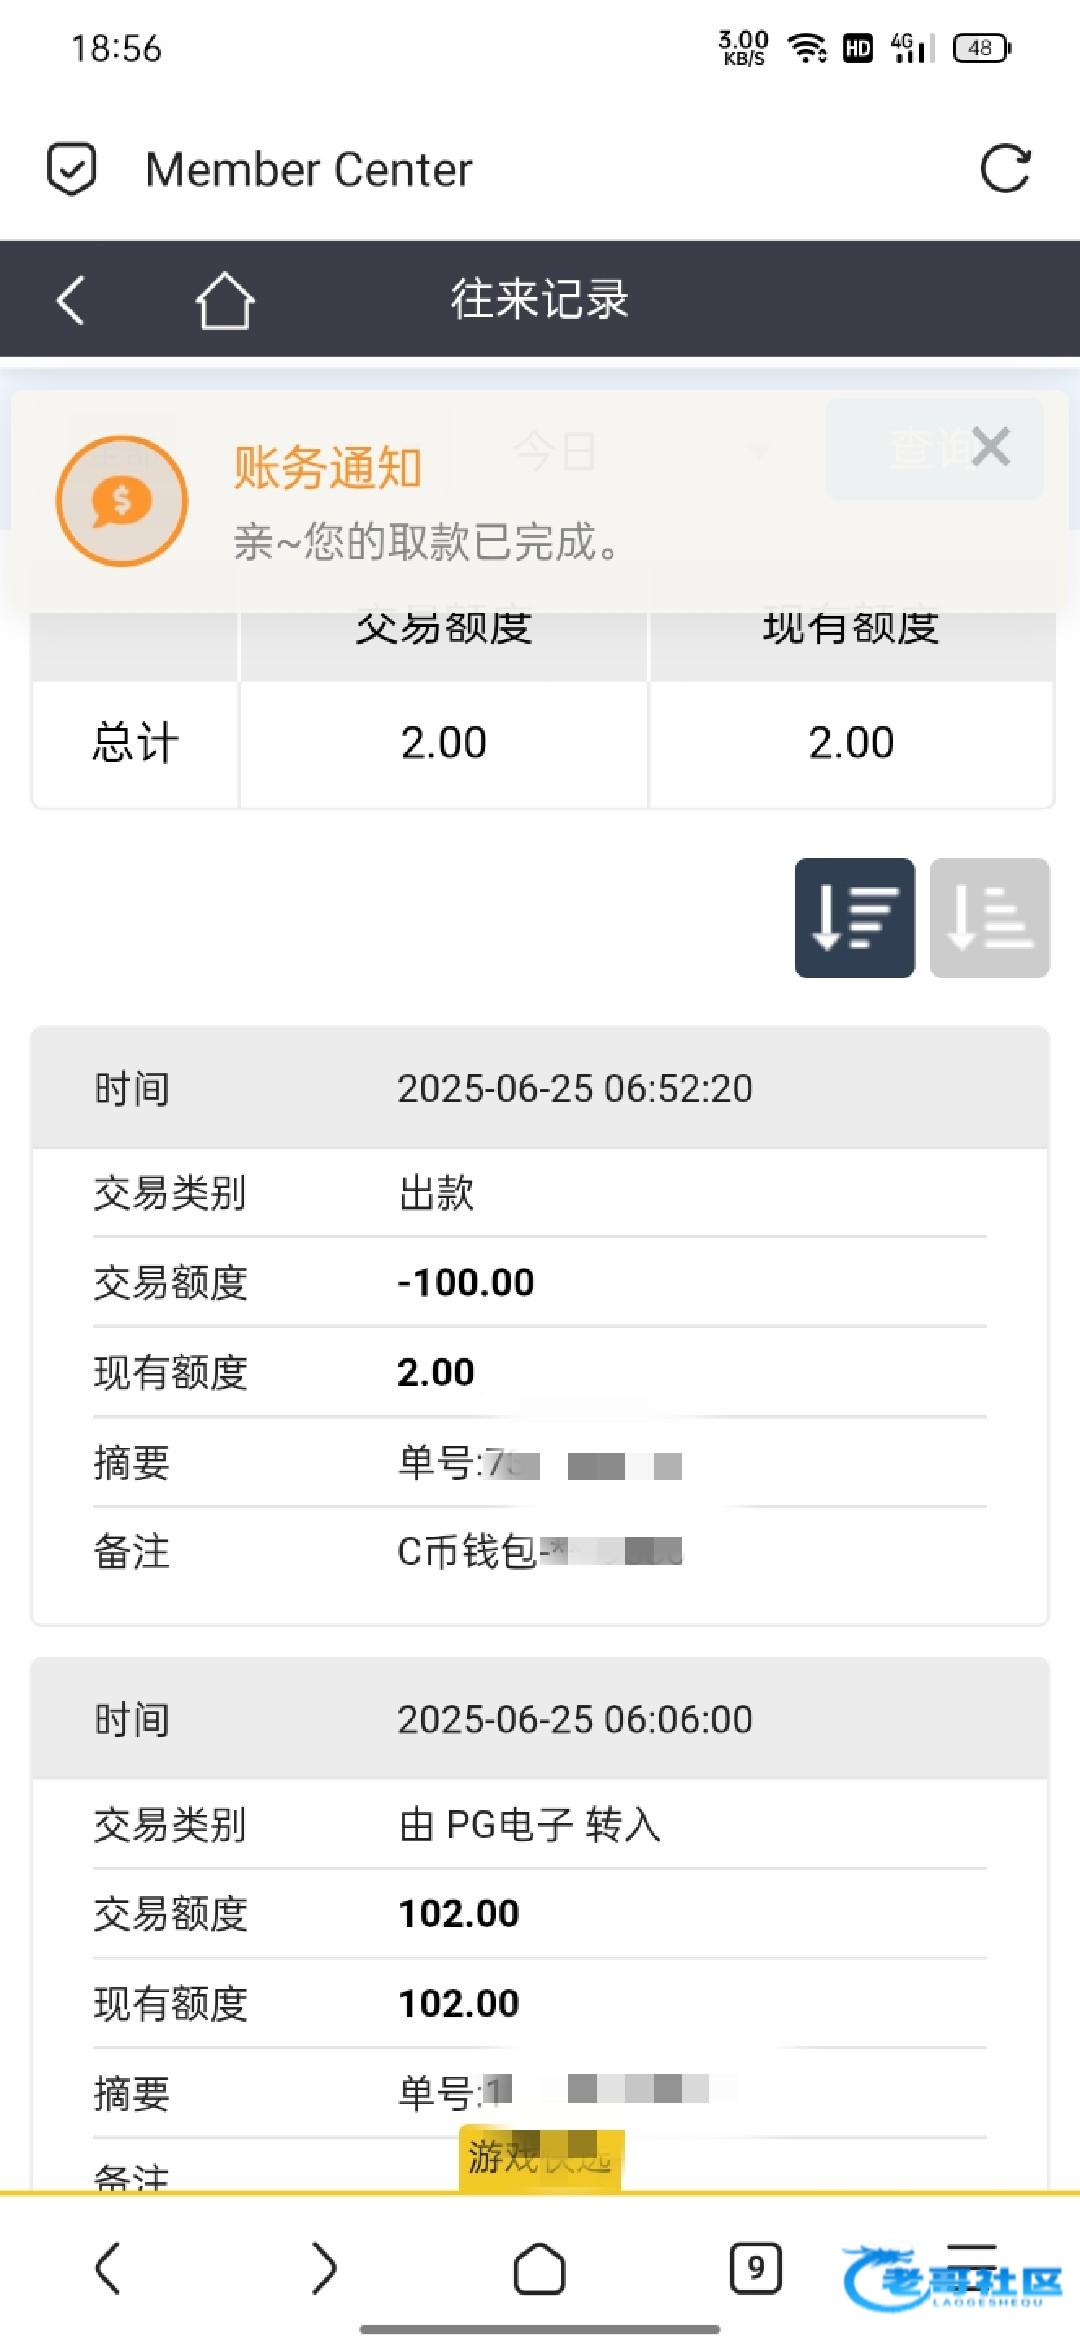Screen dimensions: 1080x2340
Task: Switch to compact list view
Action: pos(989,917)
